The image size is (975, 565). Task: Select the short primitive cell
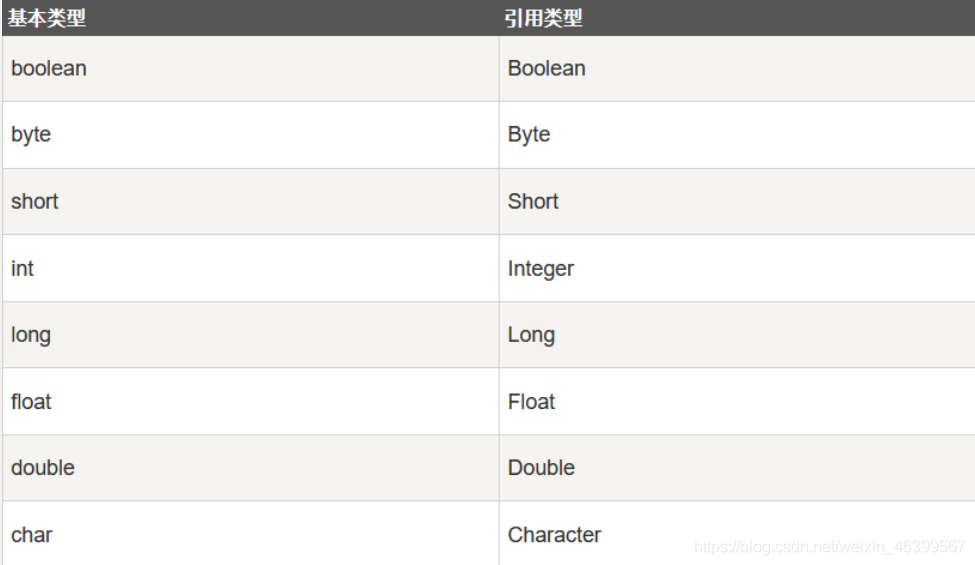[251, 201]
